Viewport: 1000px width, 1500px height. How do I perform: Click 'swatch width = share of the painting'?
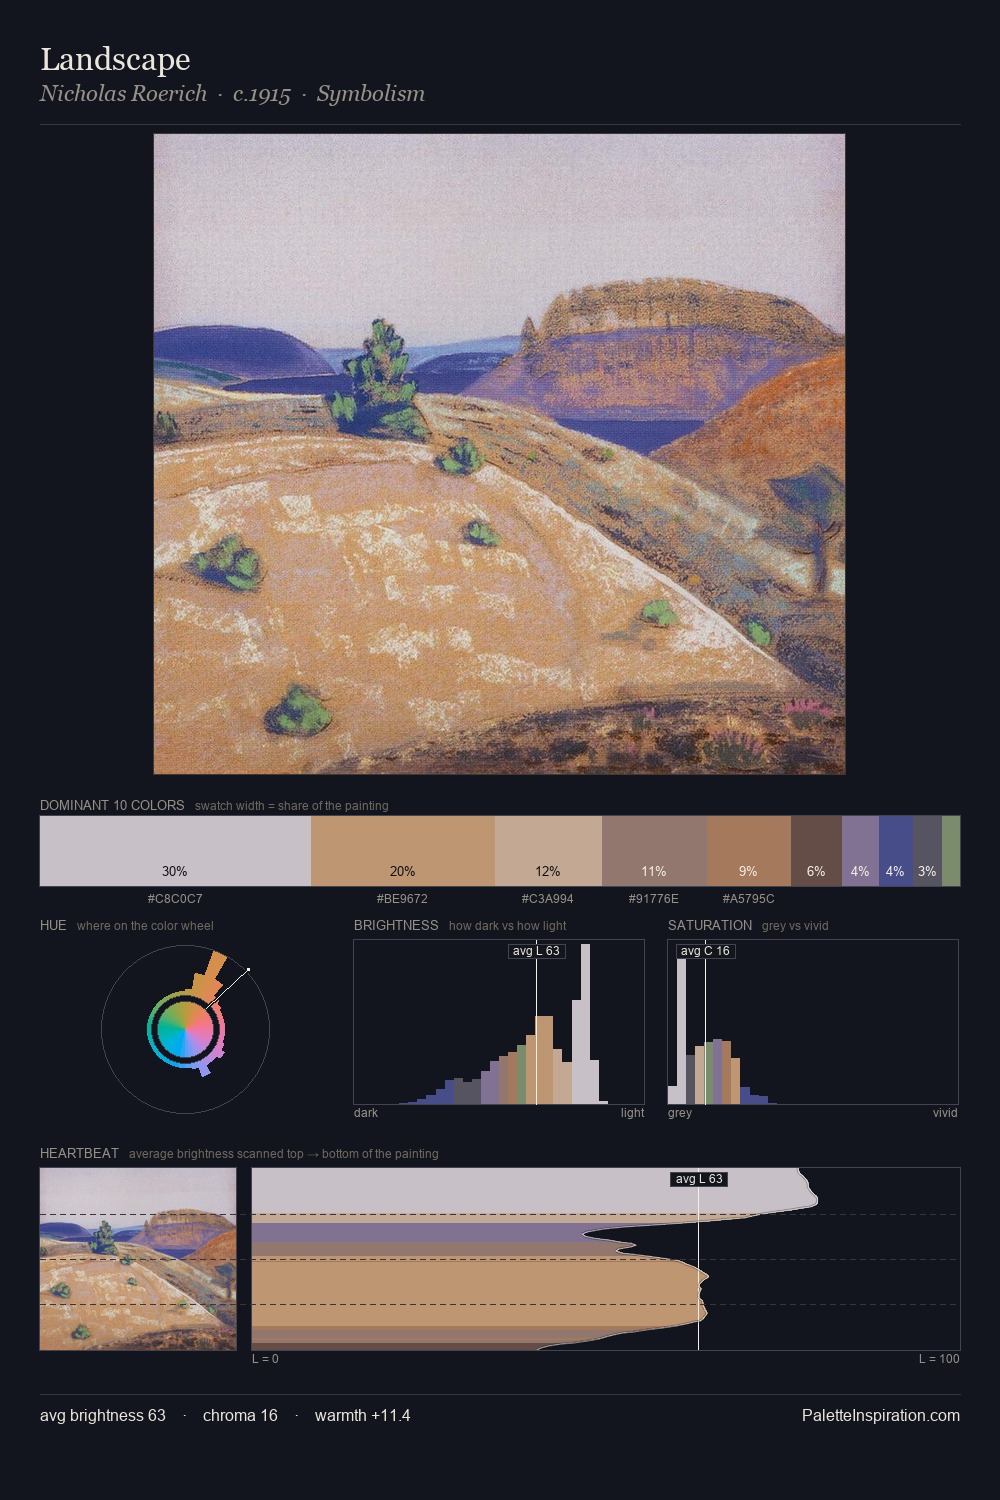coord(292,806)
